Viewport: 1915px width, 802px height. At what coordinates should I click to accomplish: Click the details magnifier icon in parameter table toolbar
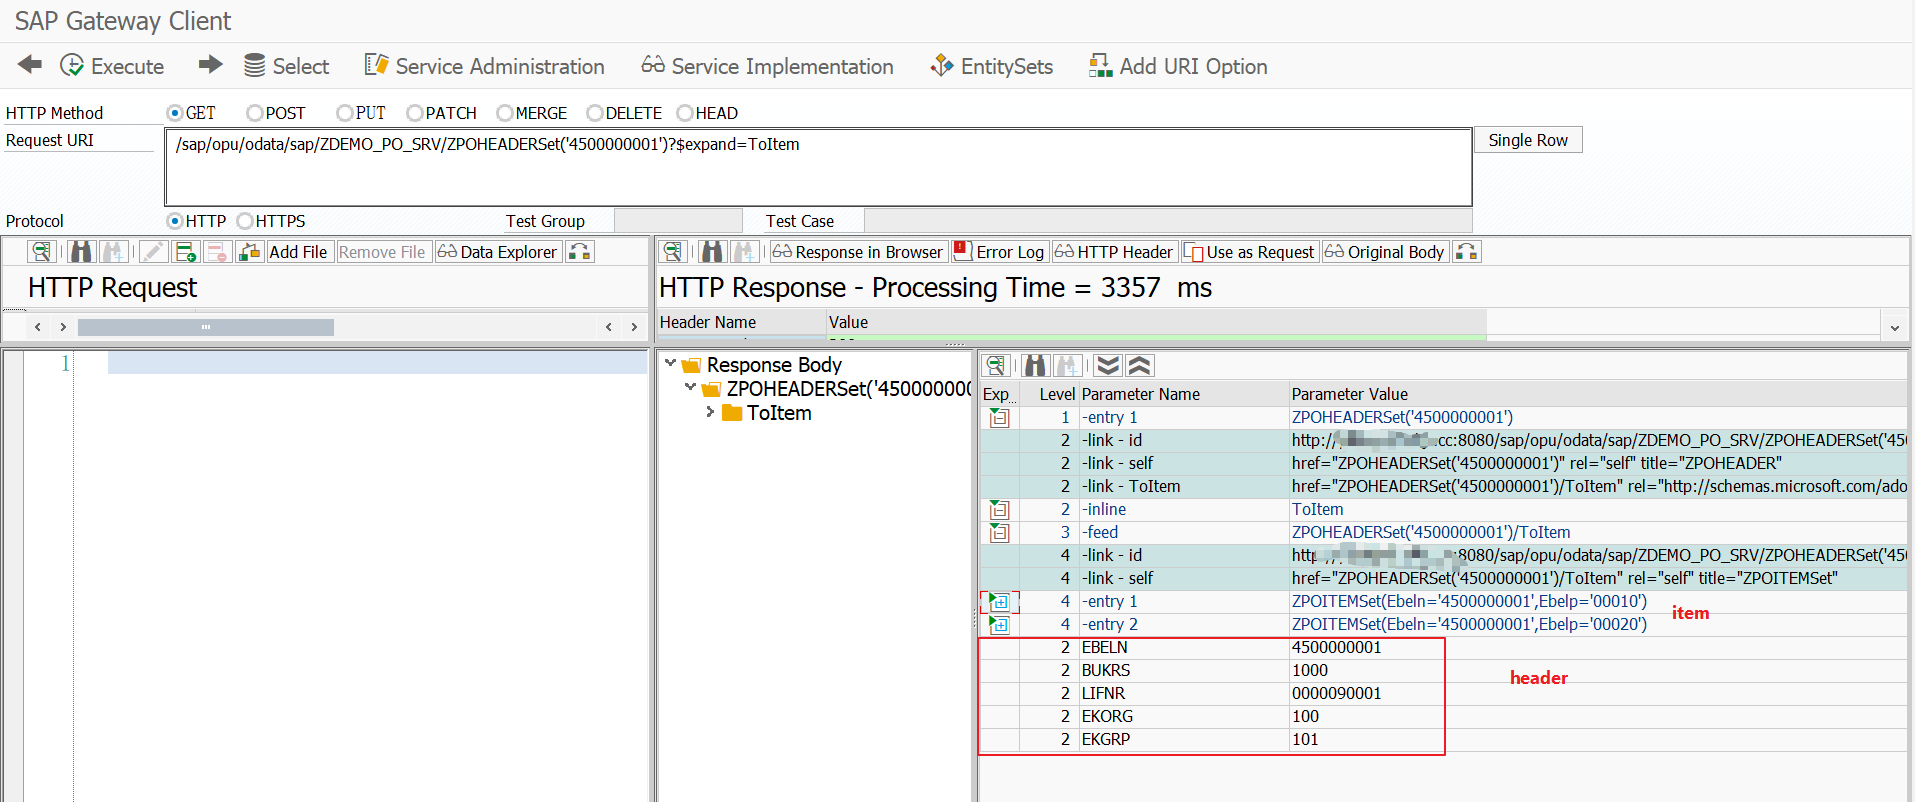996,366
